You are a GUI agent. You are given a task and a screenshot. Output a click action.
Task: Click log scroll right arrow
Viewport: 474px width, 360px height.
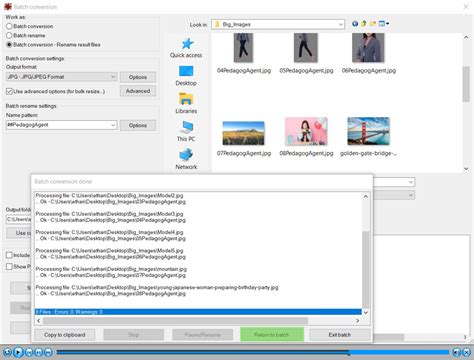357,321
